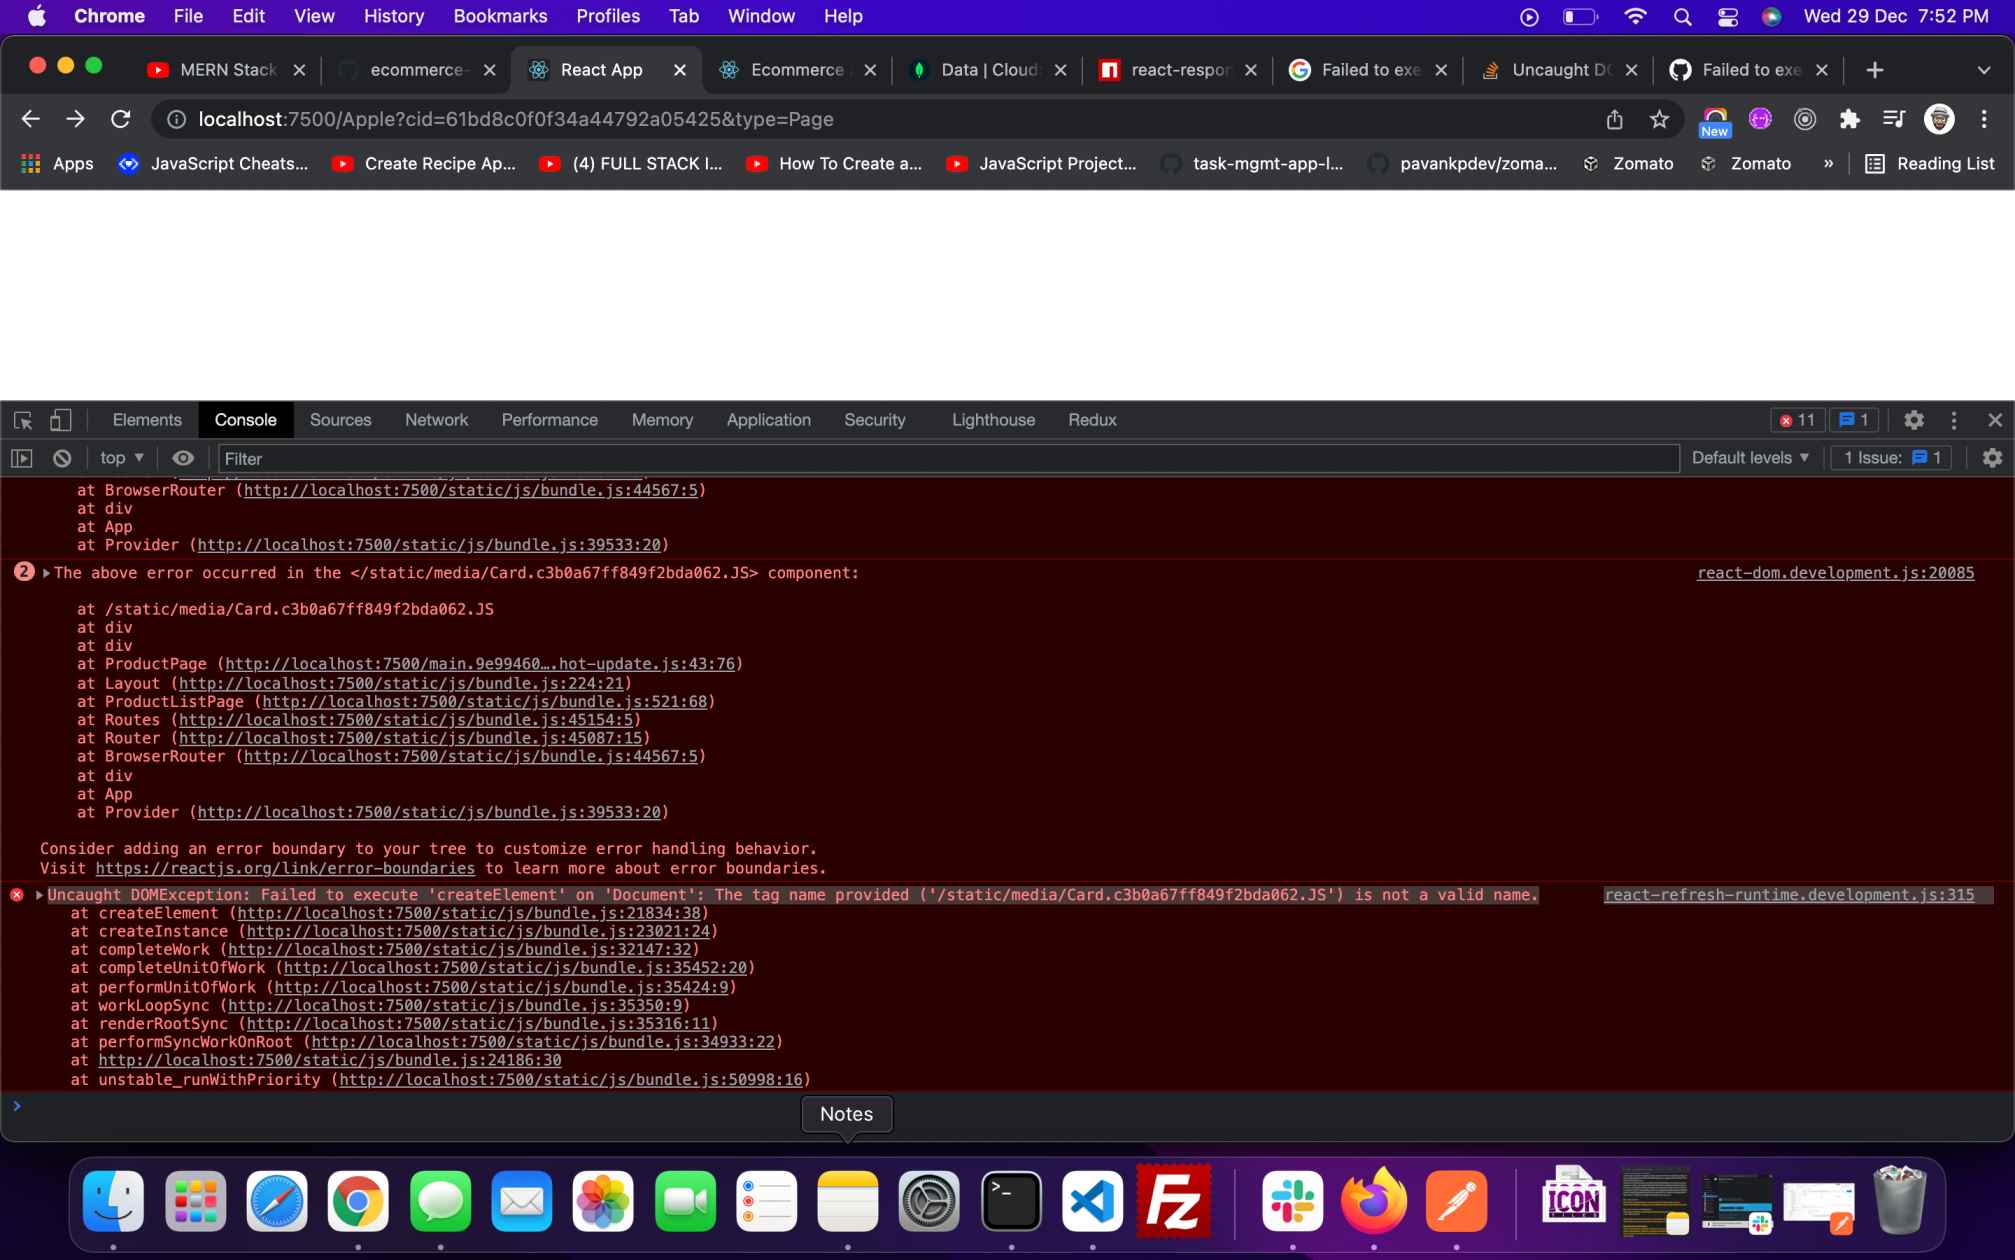Open DevTools main settings gear icon

coord(1914,420)
